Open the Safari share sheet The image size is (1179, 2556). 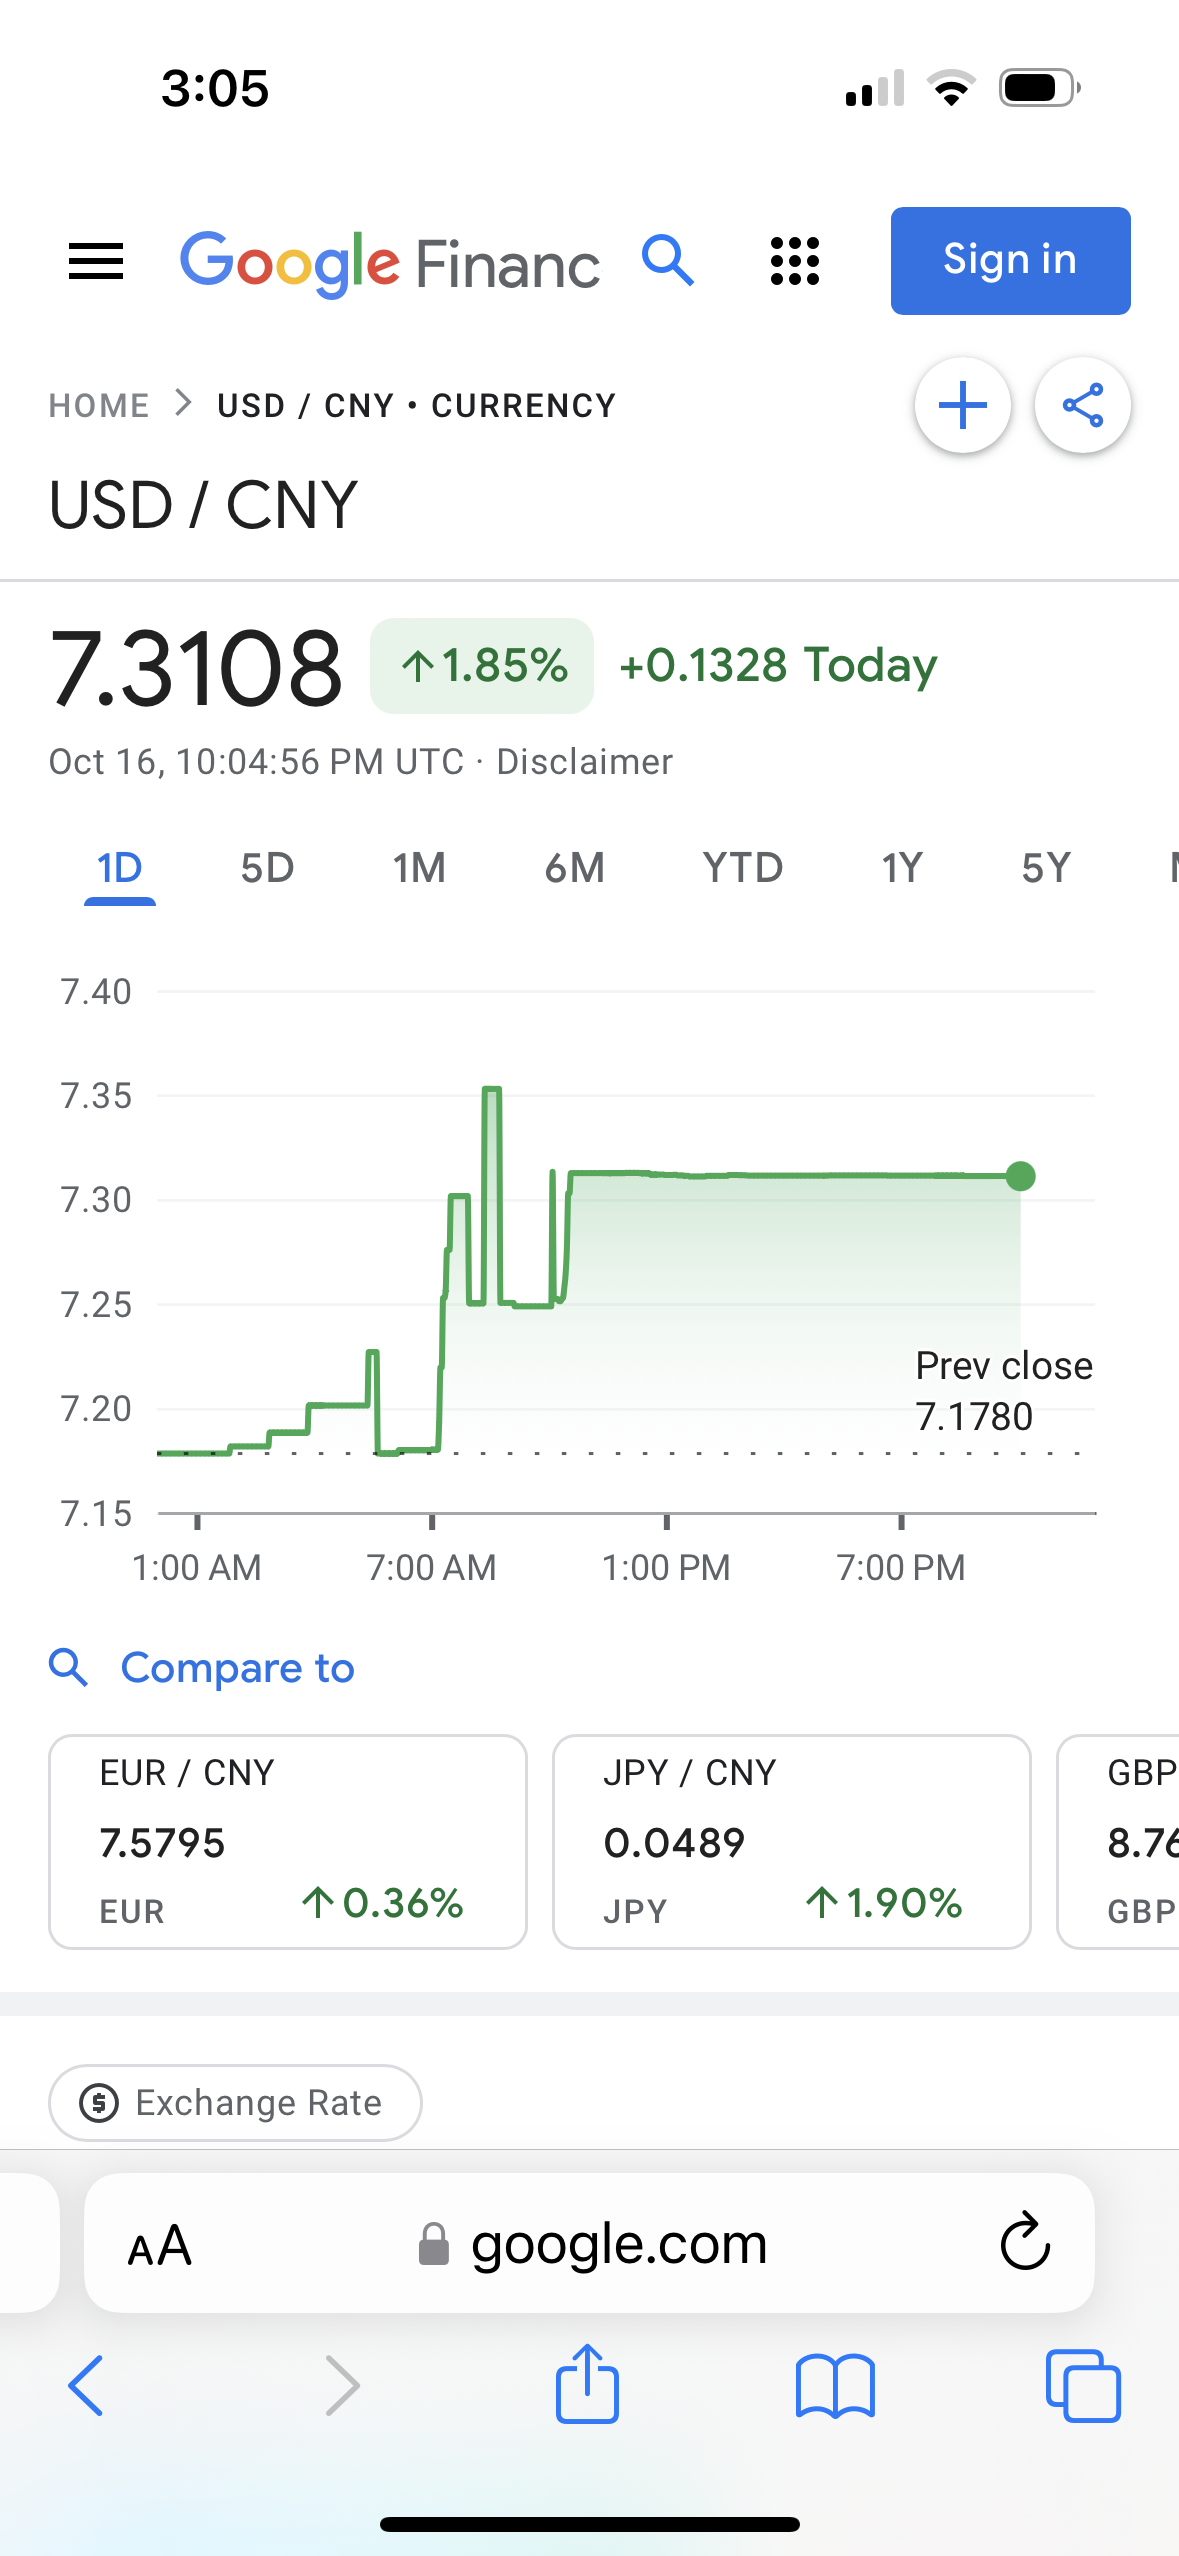(587, 2385)
